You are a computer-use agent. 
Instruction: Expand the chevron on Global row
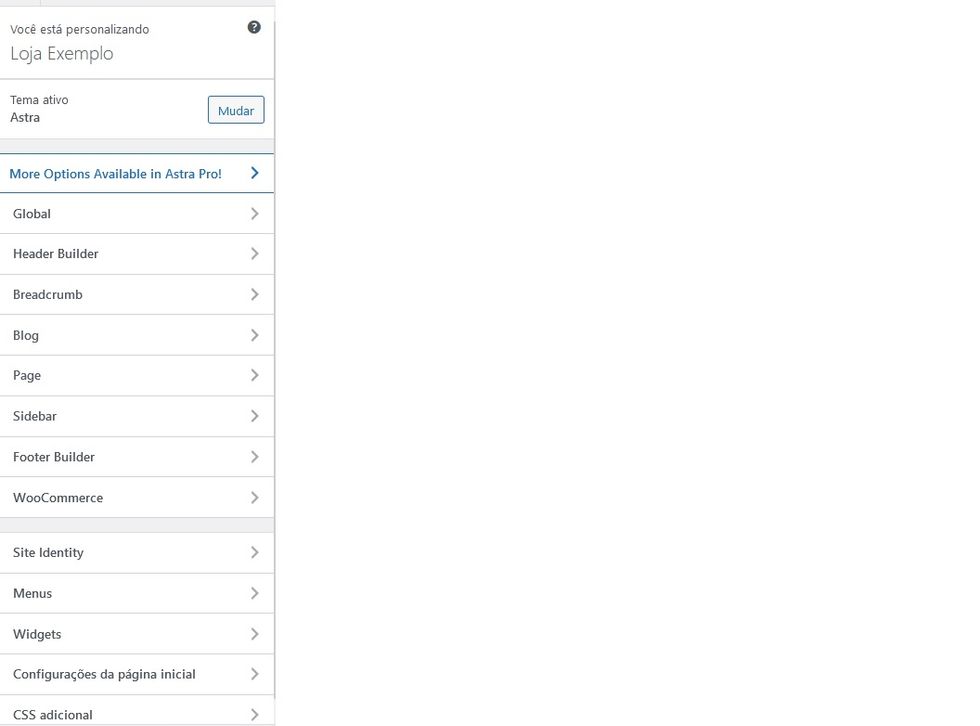[254, 214]
